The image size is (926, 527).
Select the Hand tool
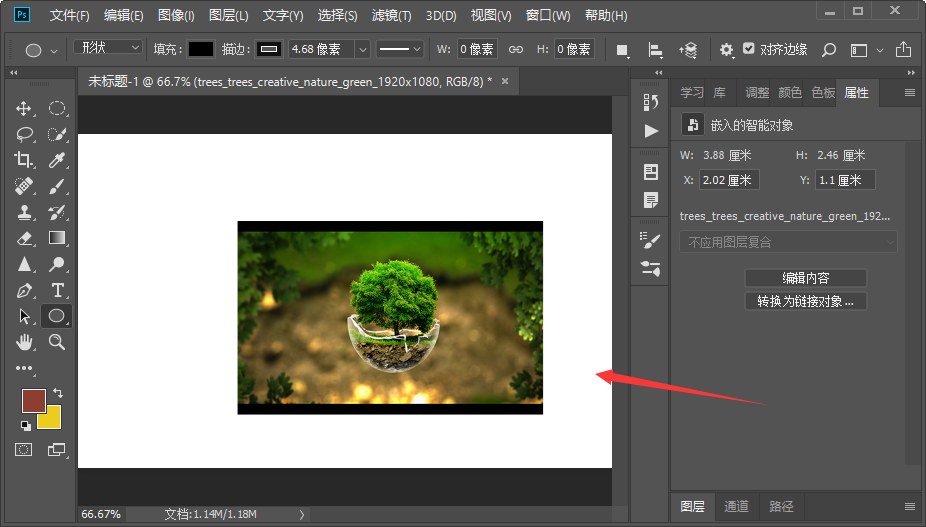tap(24, 342)
